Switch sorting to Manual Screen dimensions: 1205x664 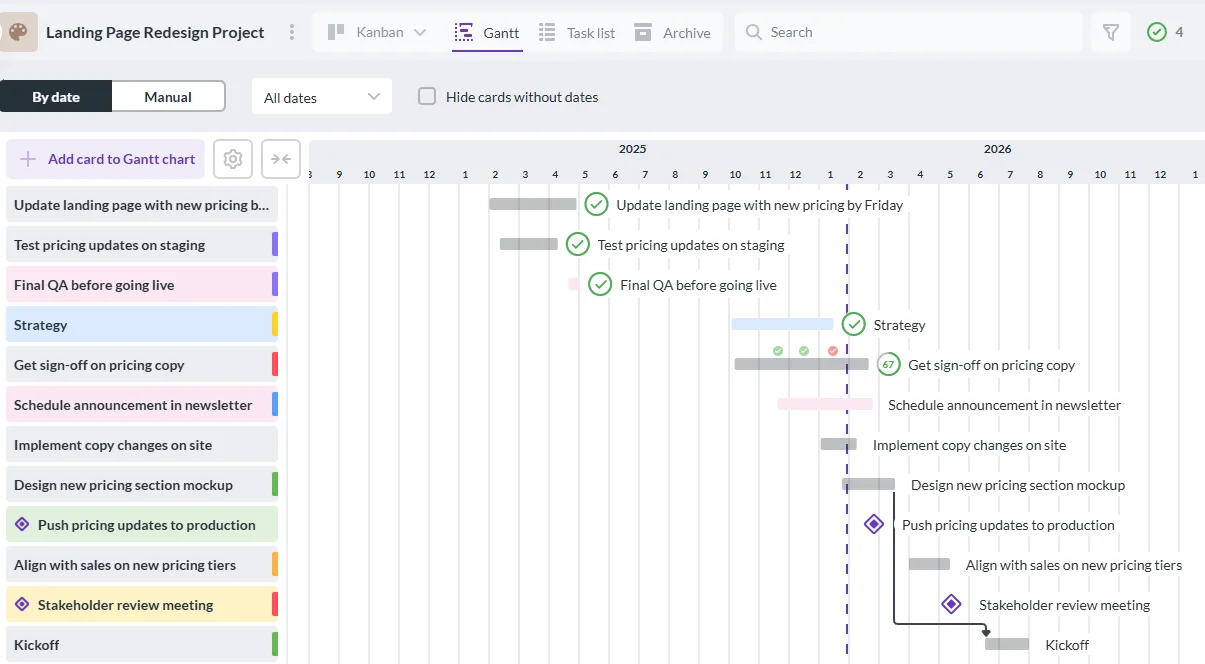pyautogui.click(x=167, y=96)
